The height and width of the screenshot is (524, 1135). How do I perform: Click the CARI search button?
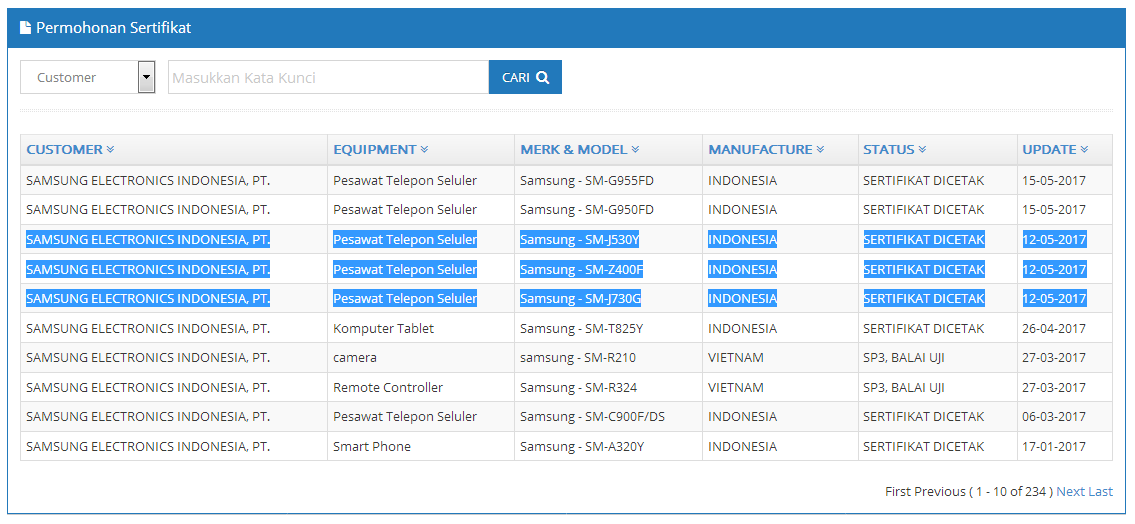coord(526,77)
